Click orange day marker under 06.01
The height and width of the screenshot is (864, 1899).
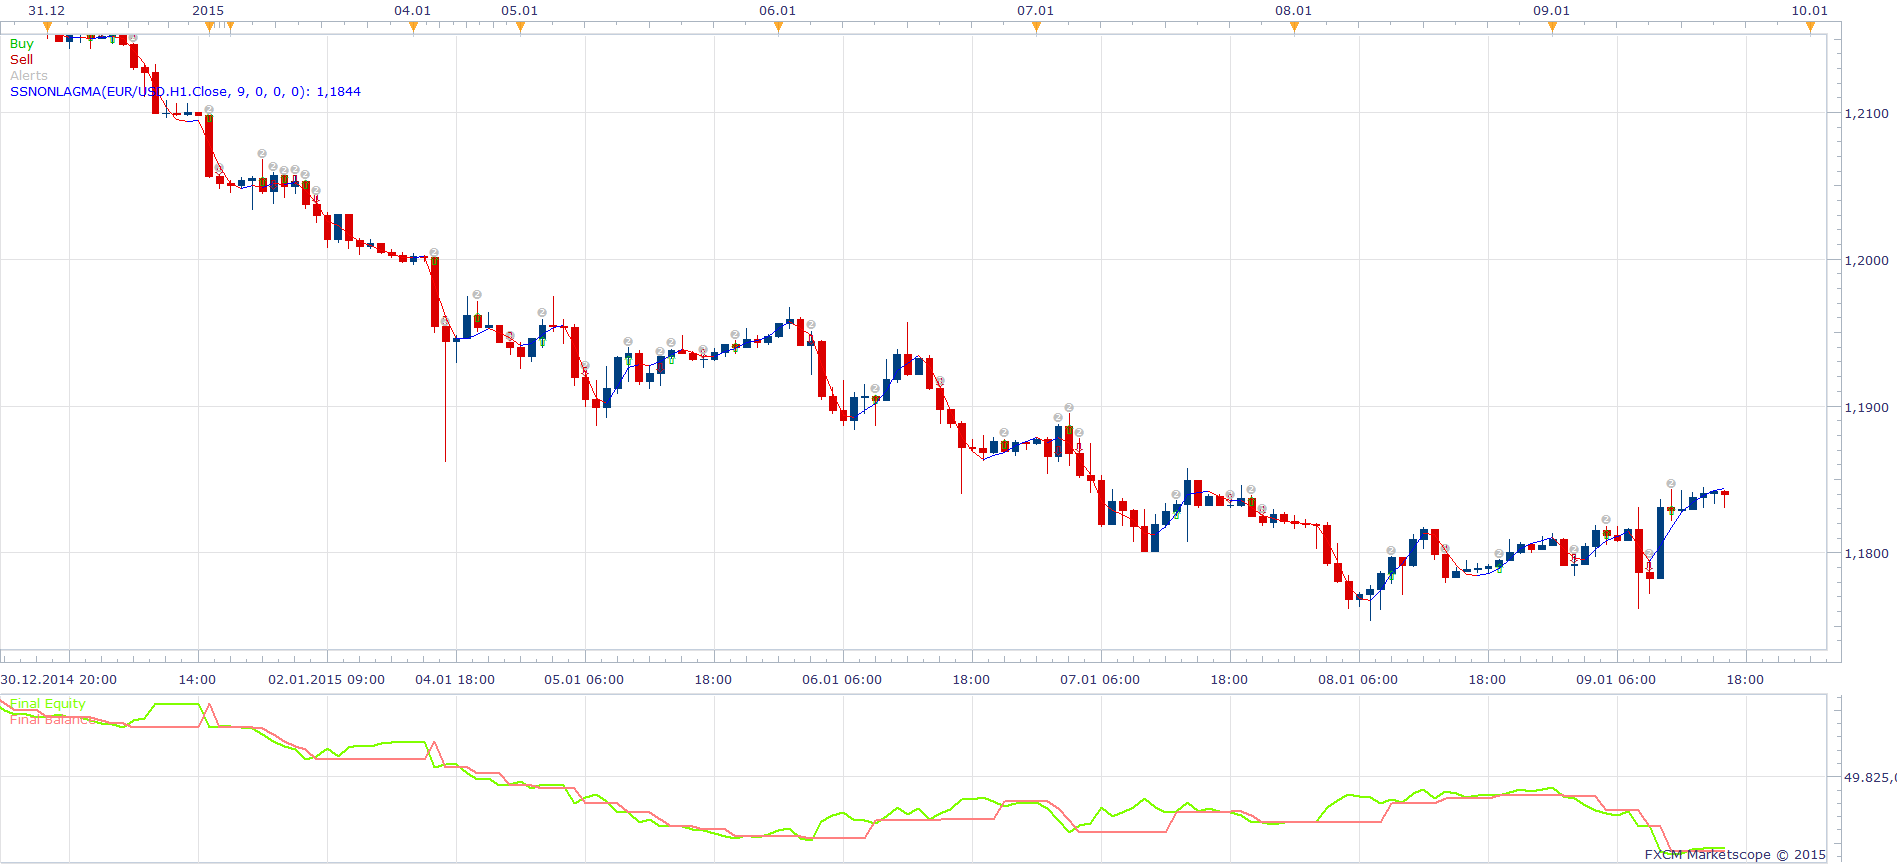778,27
